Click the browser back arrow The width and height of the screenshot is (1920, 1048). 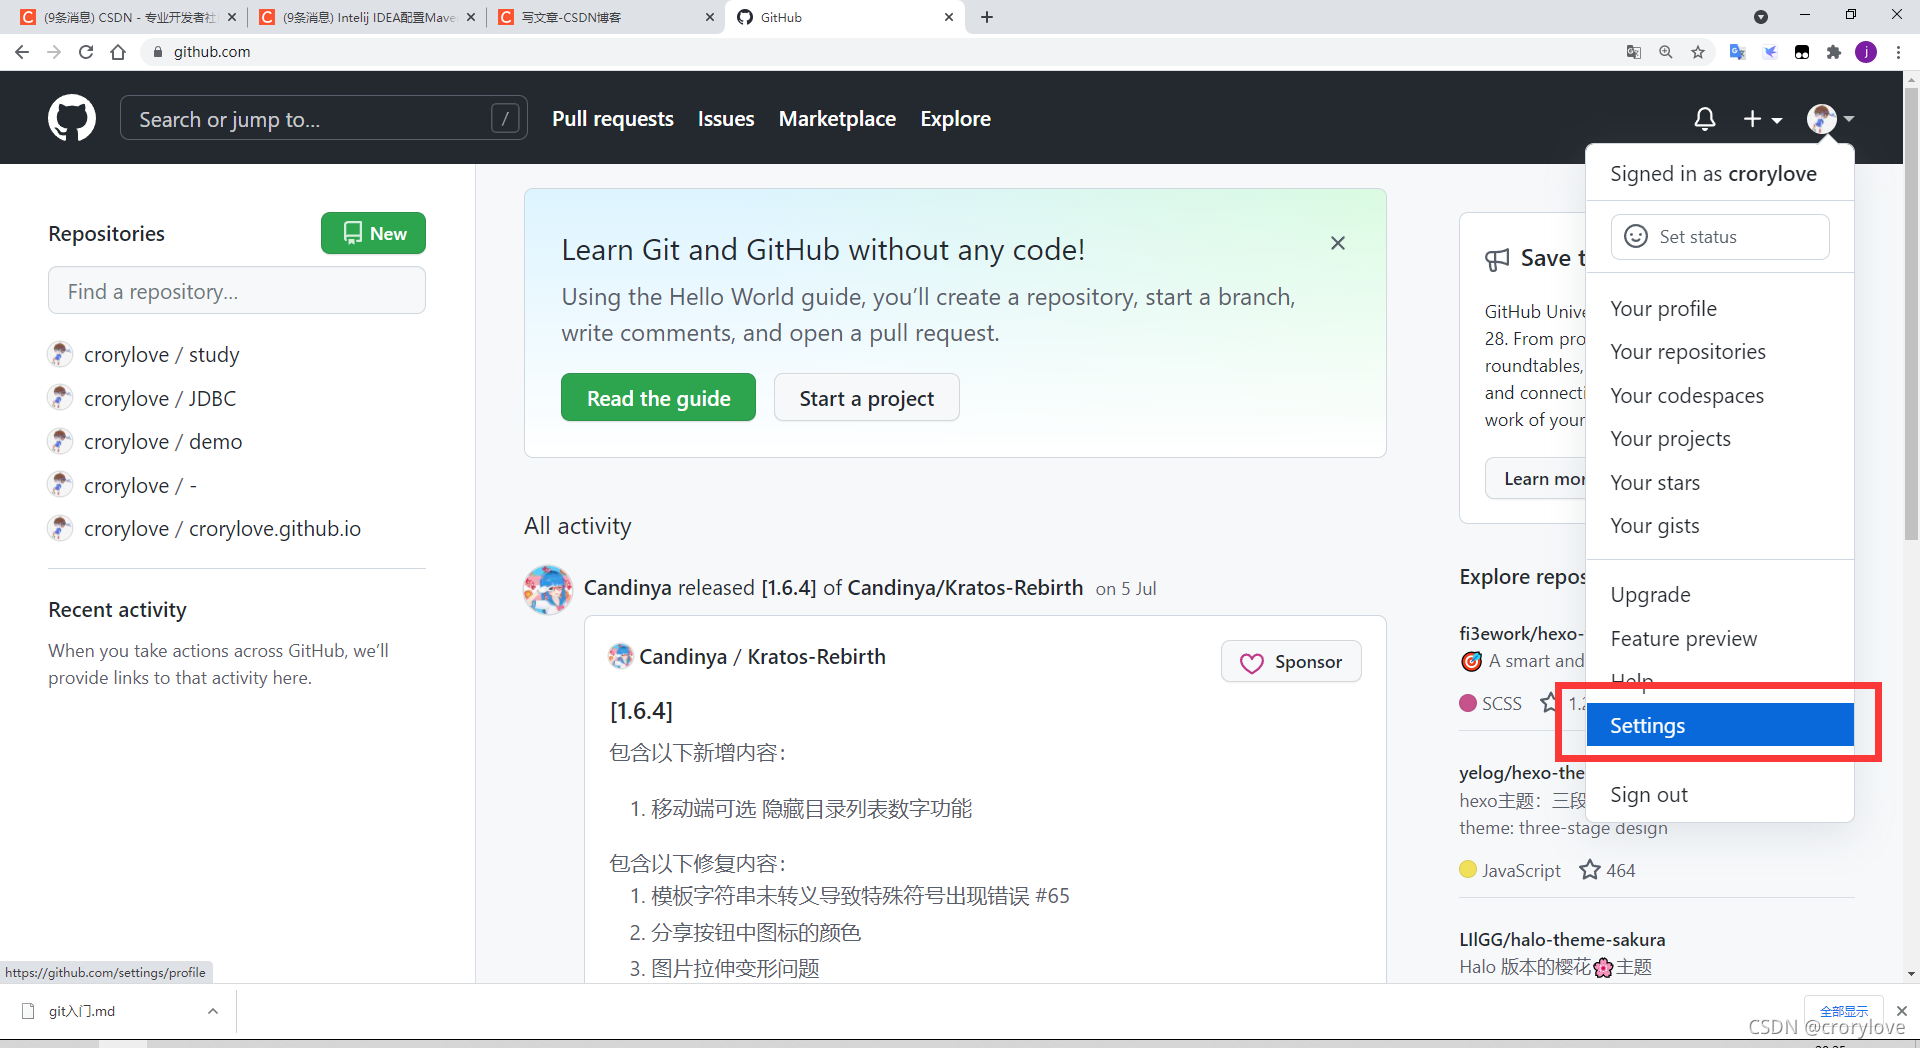click(x=22, y=52)
